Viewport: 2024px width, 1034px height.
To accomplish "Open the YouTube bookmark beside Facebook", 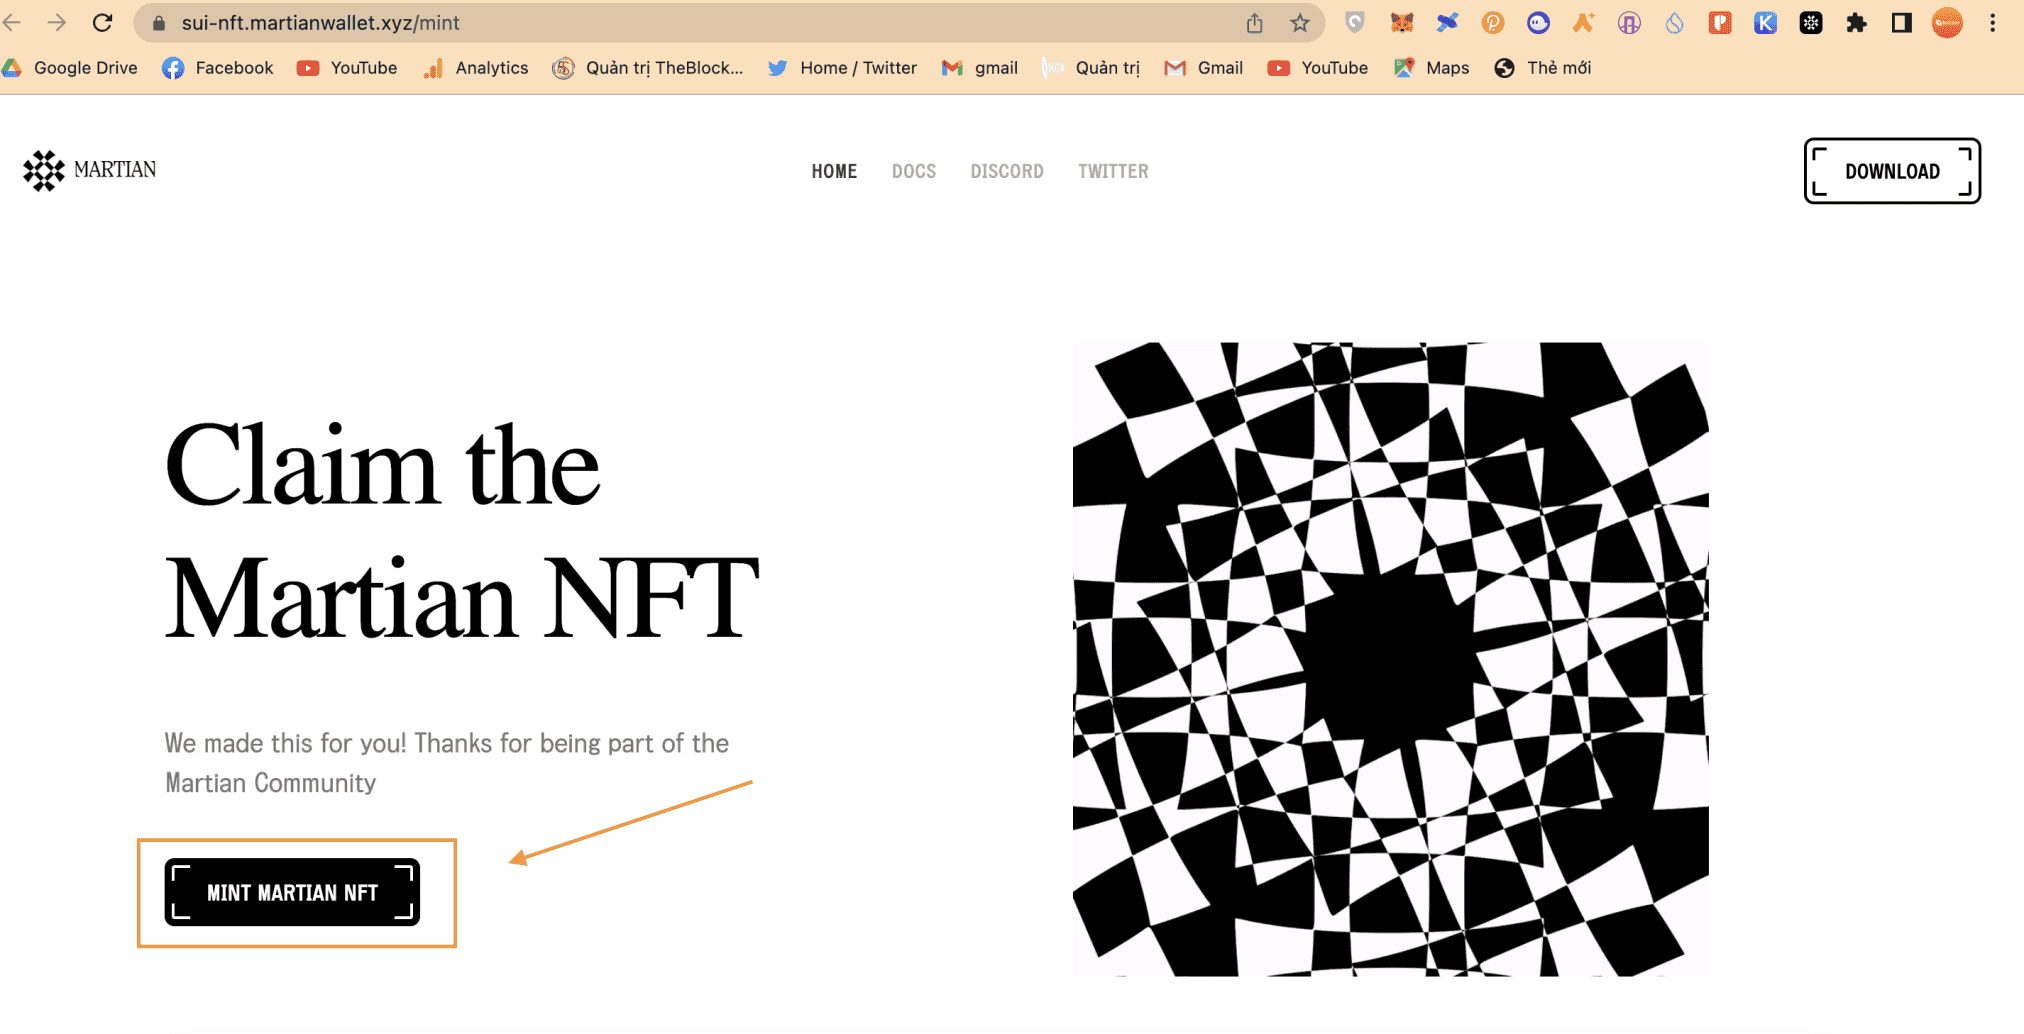I will click(347, 68).
